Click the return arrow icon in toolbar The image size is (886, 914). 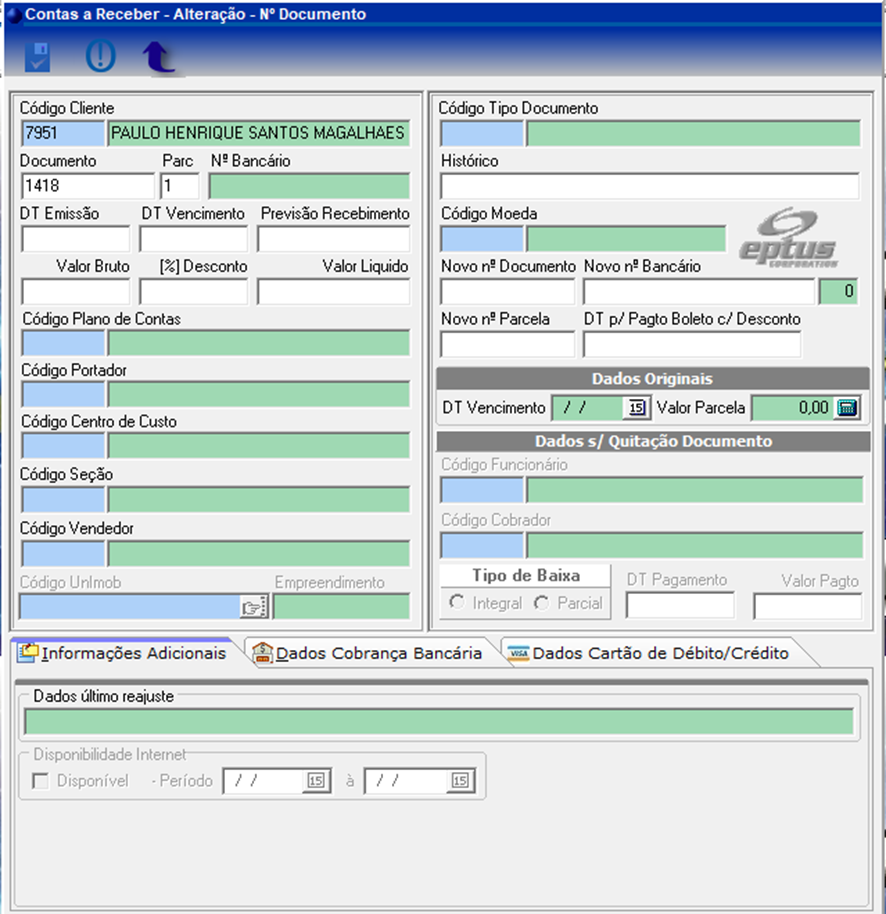159,57
